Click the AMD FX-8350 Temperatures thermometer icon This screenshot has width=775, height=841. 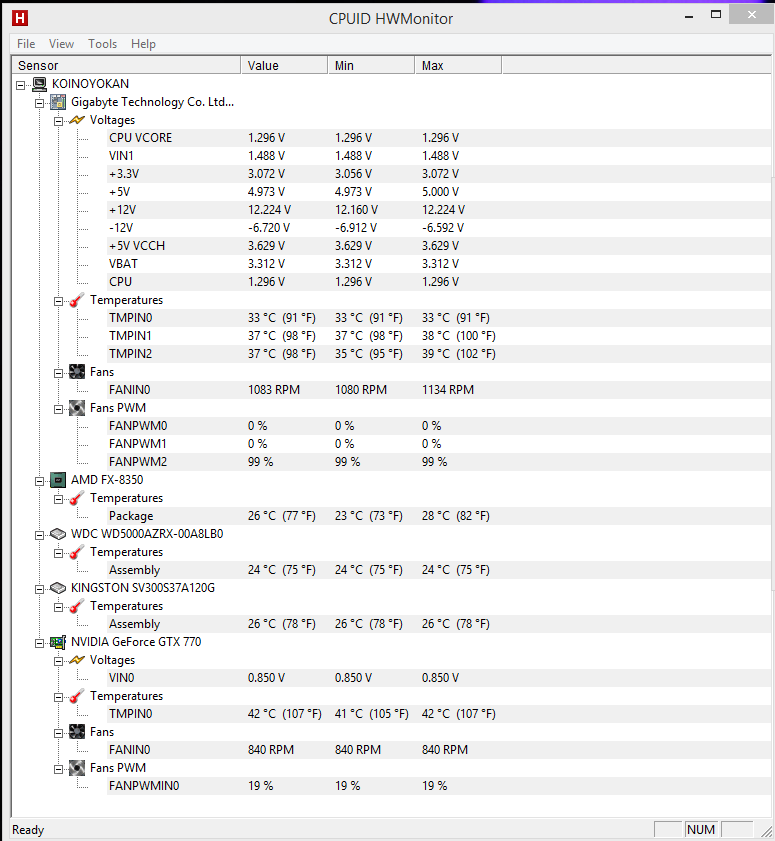(x=77, y=498)
